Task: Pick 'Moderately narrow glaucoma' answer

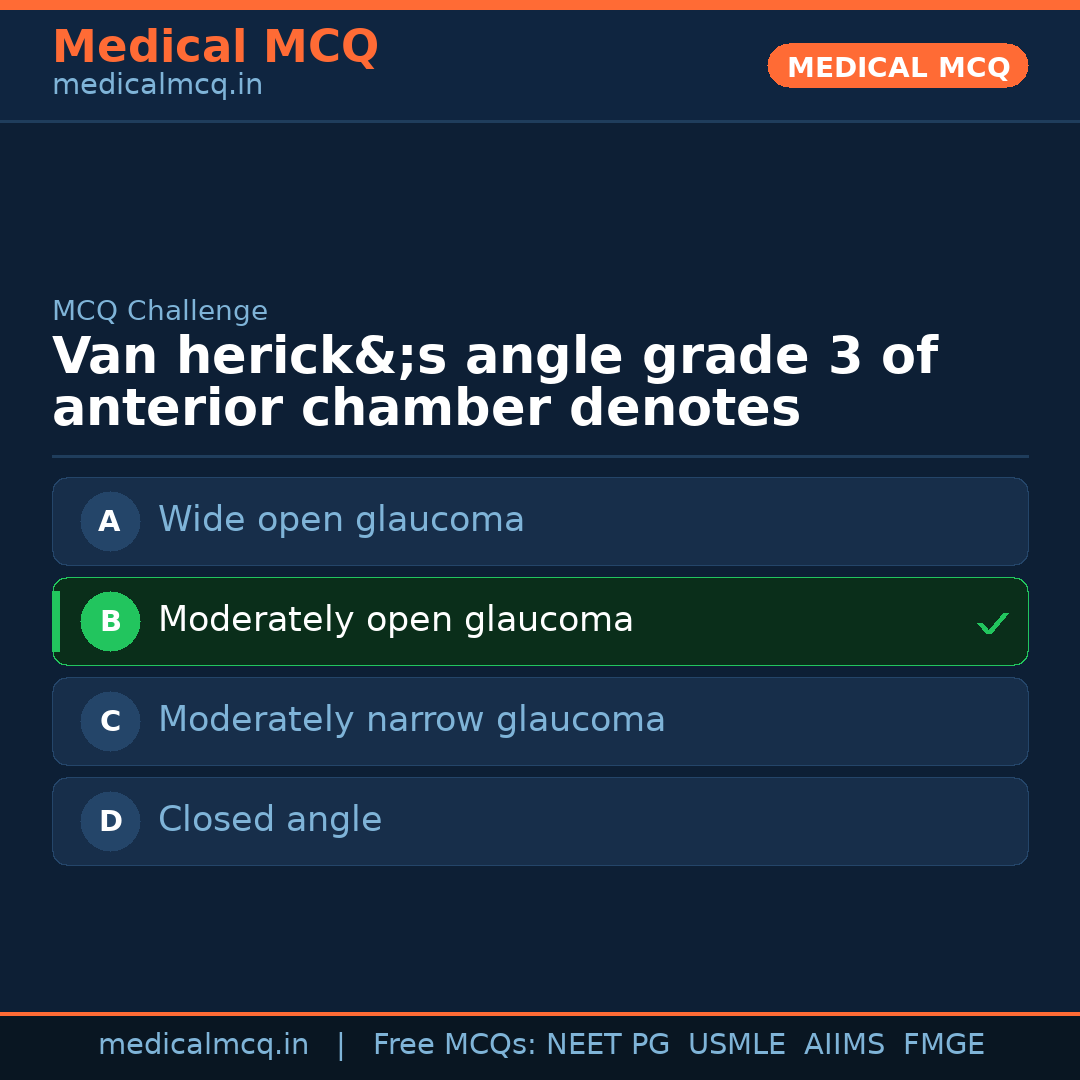Action: point(411,720)
